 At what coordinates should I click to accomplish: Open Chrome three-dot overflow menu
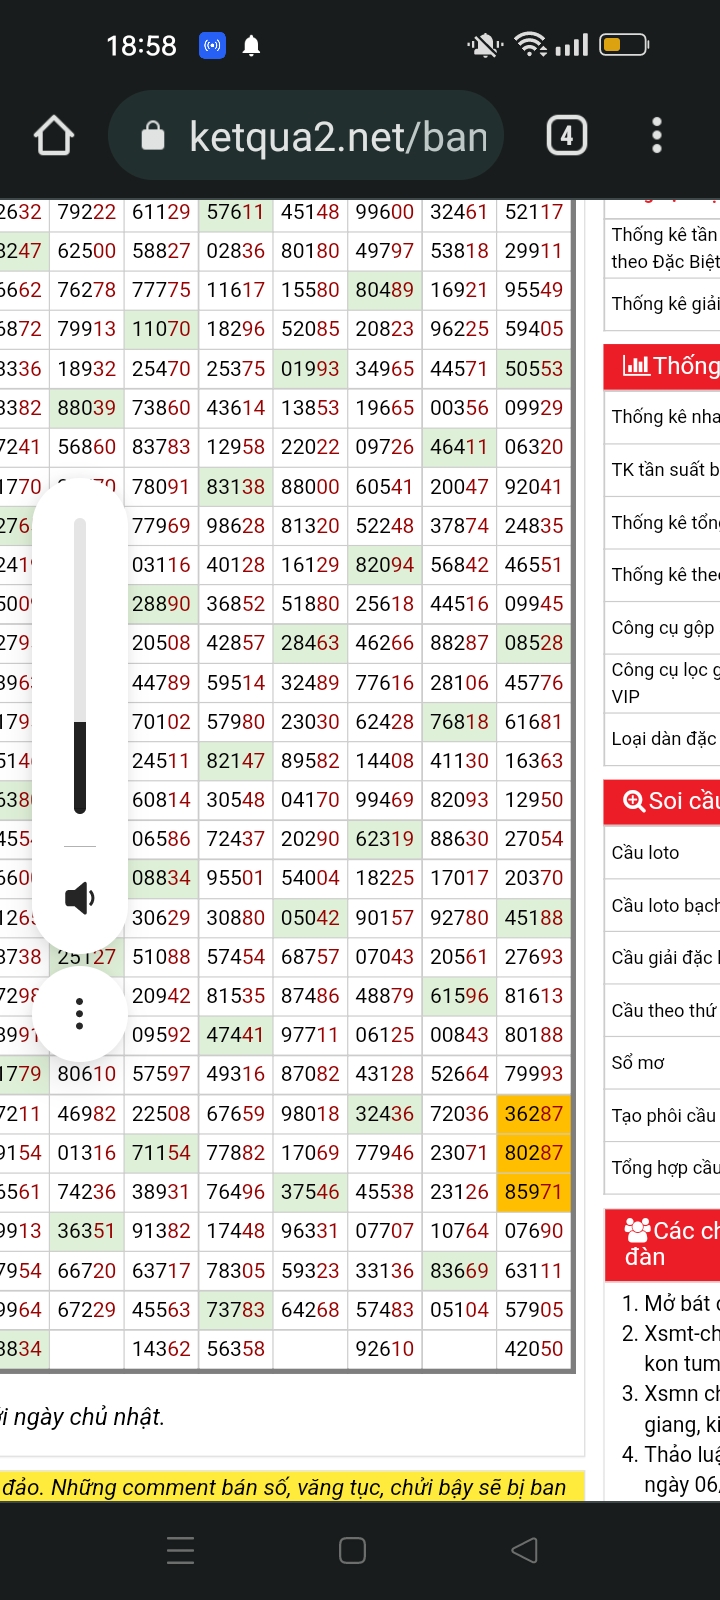[656, 136]
